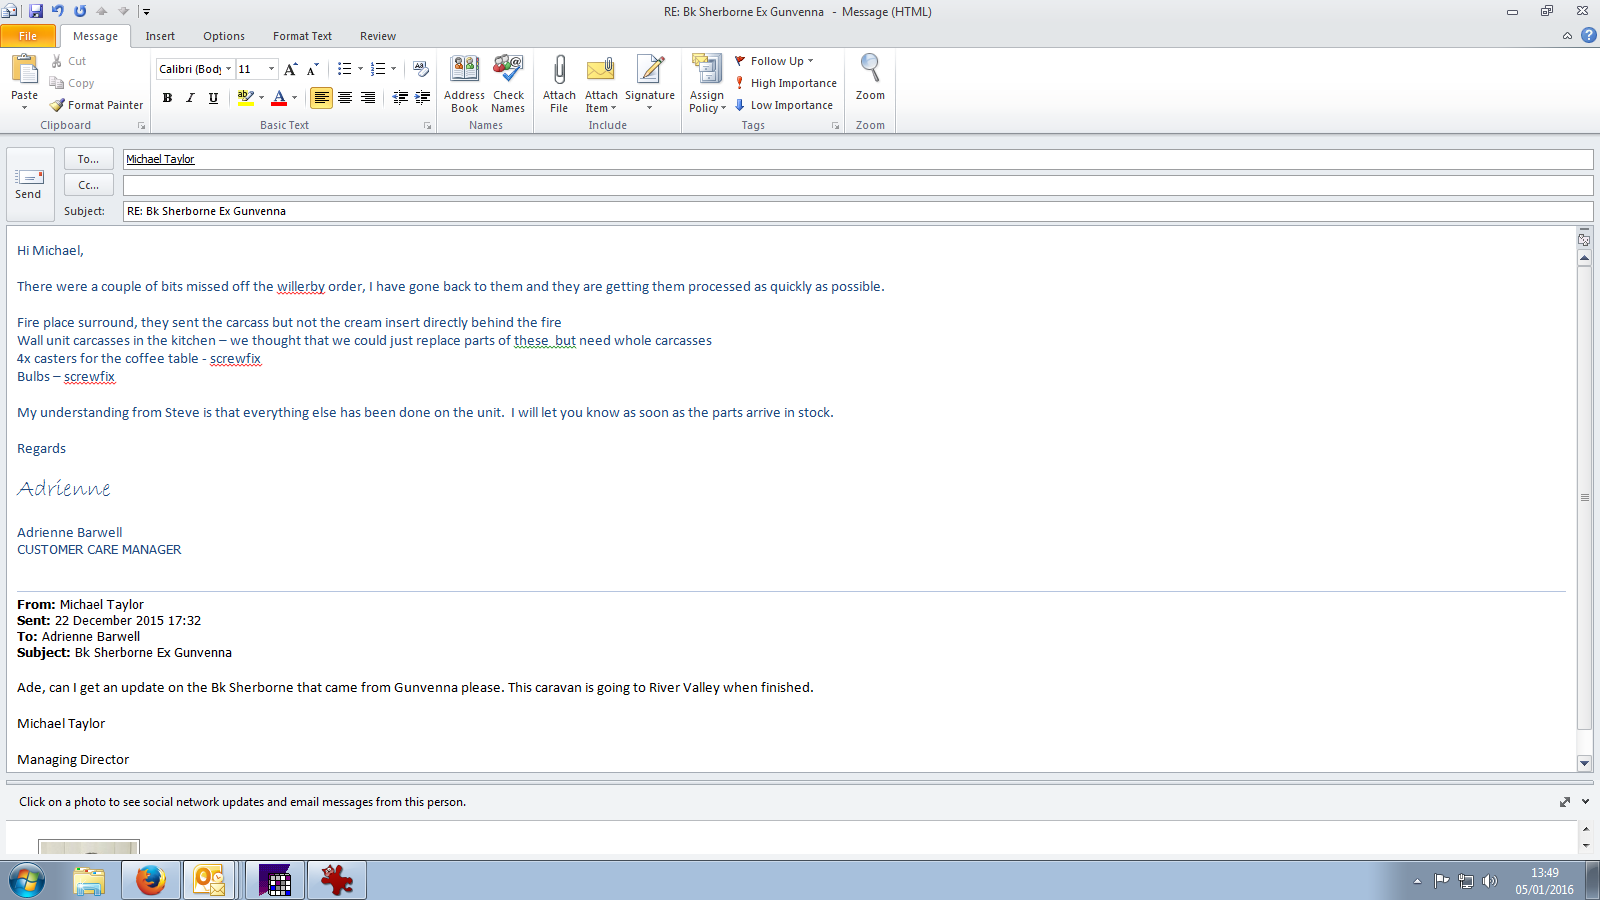This screenshot has width=1600, height=900.
Task: Click into the Cc address field
Action: [857, 185]
